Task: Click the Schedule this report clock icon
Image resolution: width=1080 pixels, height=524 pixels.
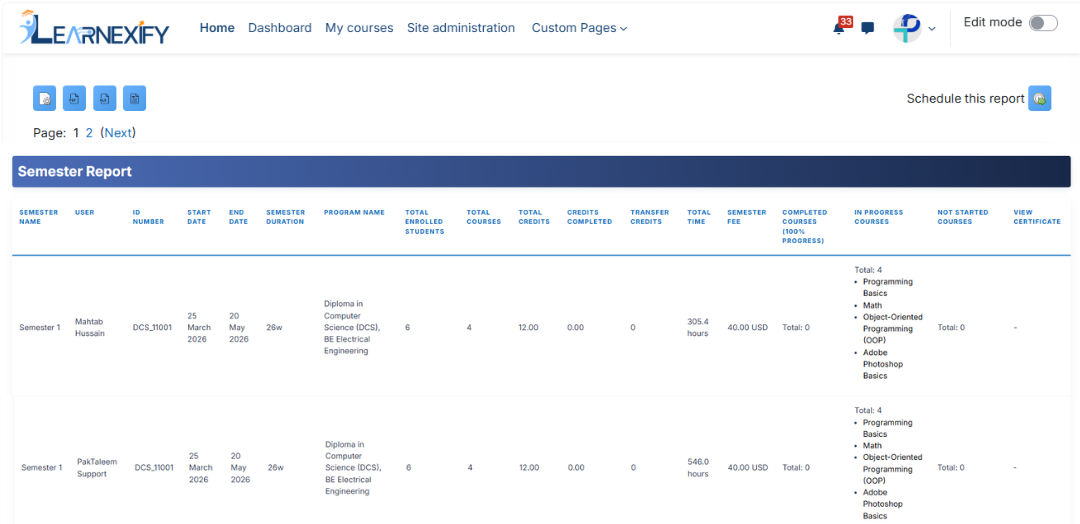Action: (x=1040, y=98)
